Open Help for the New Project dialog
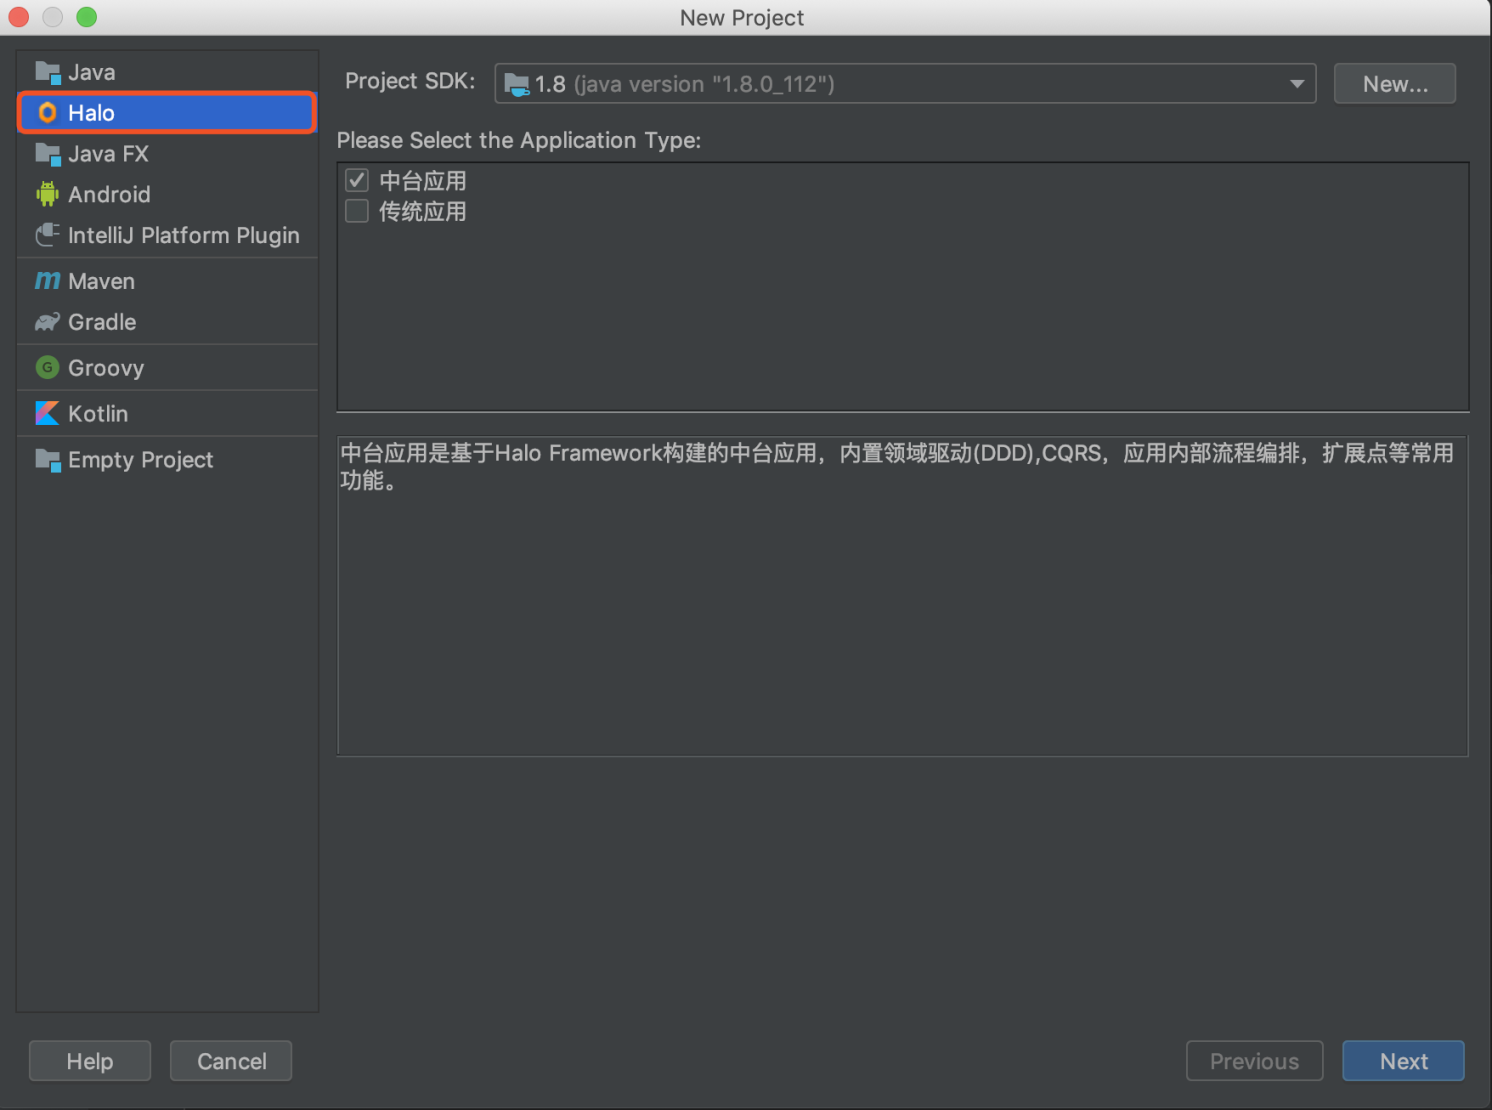This screenshot has height=1110, width=1492. (x=90, y=1061)
